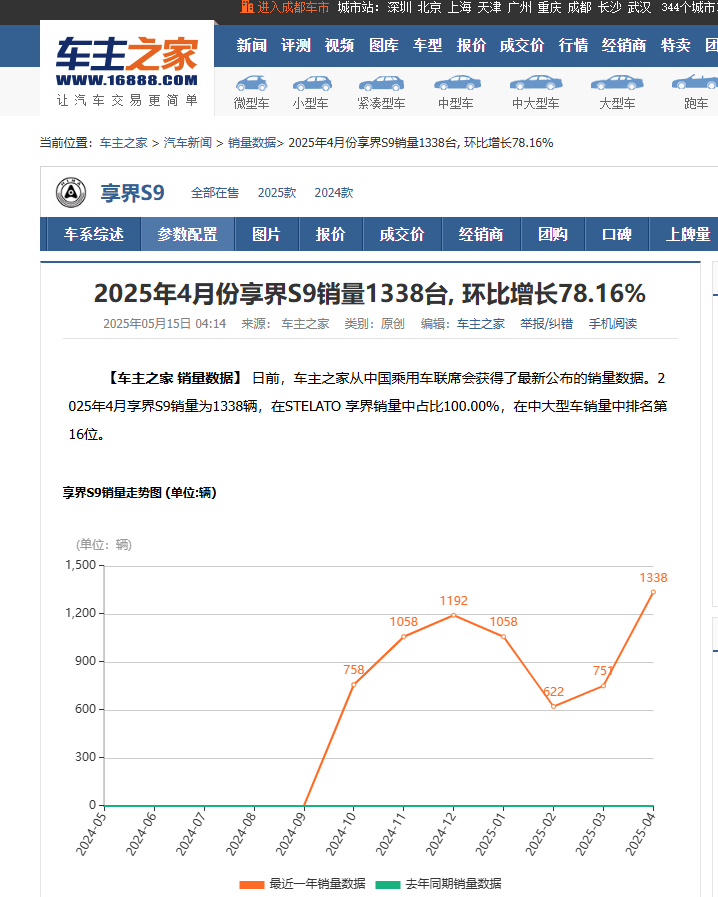
Task: Switch to the 参数配置 tab
Action: [x=187, y=234]
